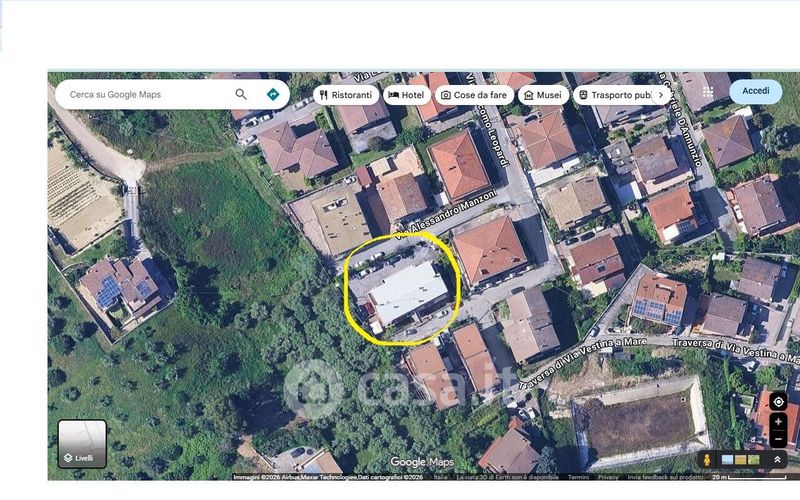Focus the Cerca su Google Maps field
Image resolution: width=800 pixels, height=500 pixels.
click(148, 94)
